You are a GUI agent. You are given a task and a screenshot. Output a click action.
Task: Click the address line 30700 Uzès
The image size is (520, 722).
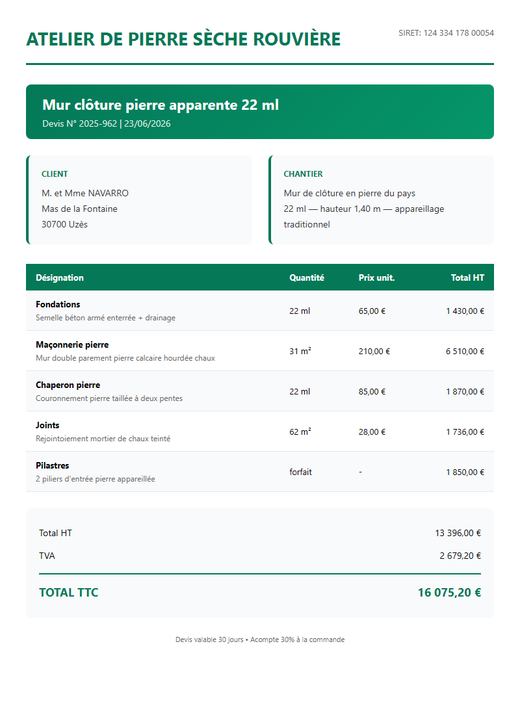(x=64, y=224)
